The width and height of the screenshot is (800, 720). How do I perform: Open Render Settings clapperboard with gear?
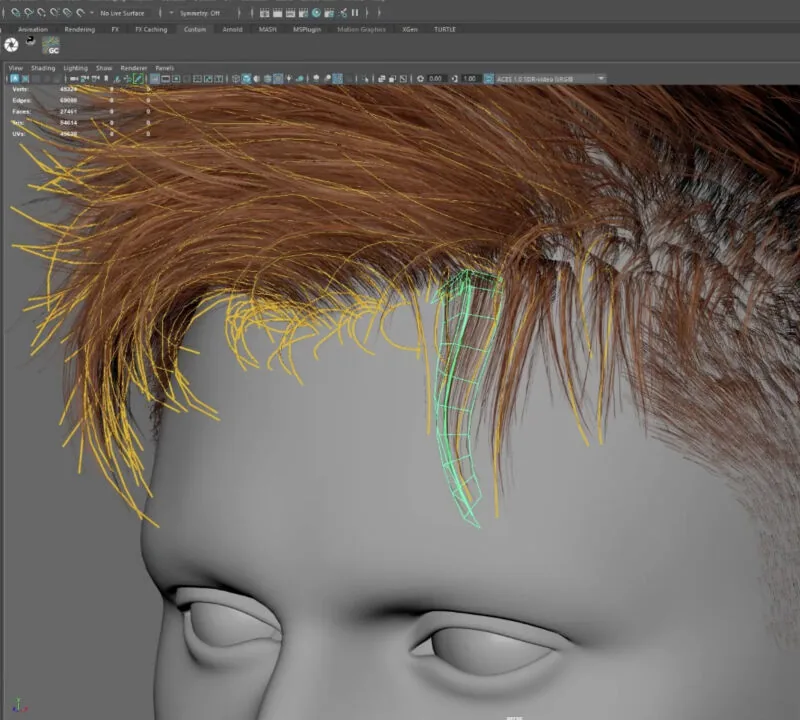[303, 13]
